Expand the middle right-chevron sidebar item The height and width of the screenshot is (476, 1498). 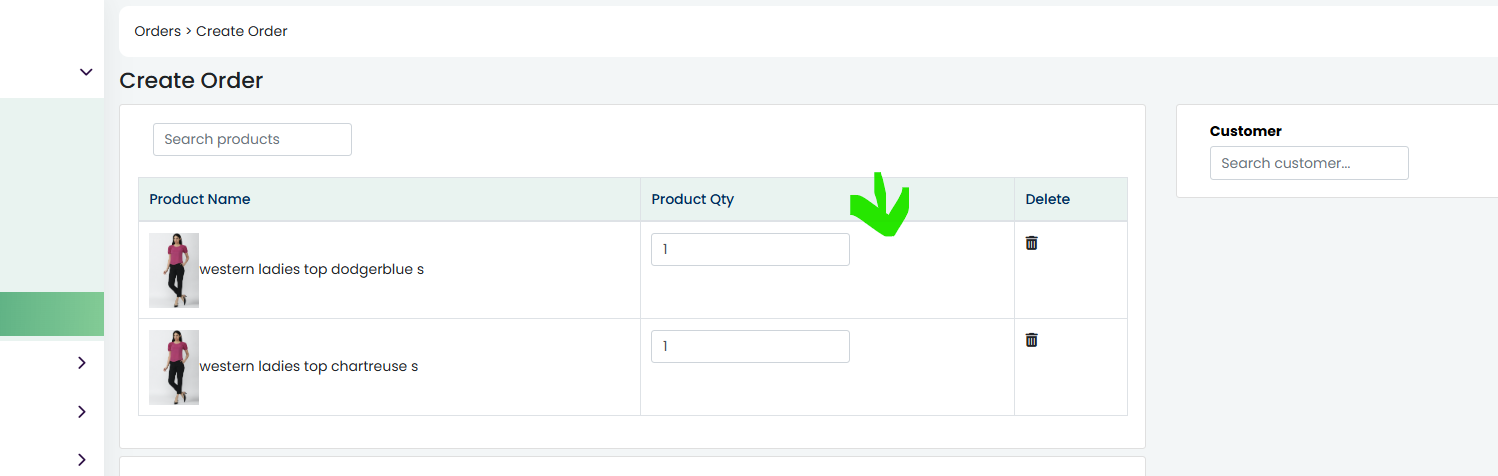[82, 412]
